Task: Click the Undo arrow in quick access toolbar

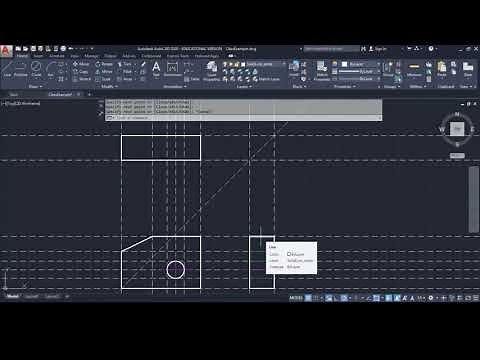Action: [71, 49]
